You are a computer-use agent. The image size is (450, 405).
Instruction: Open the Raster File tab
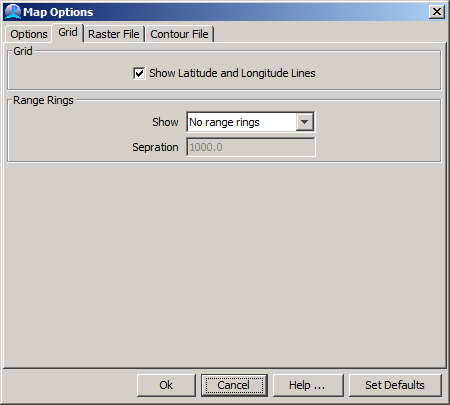114,34
